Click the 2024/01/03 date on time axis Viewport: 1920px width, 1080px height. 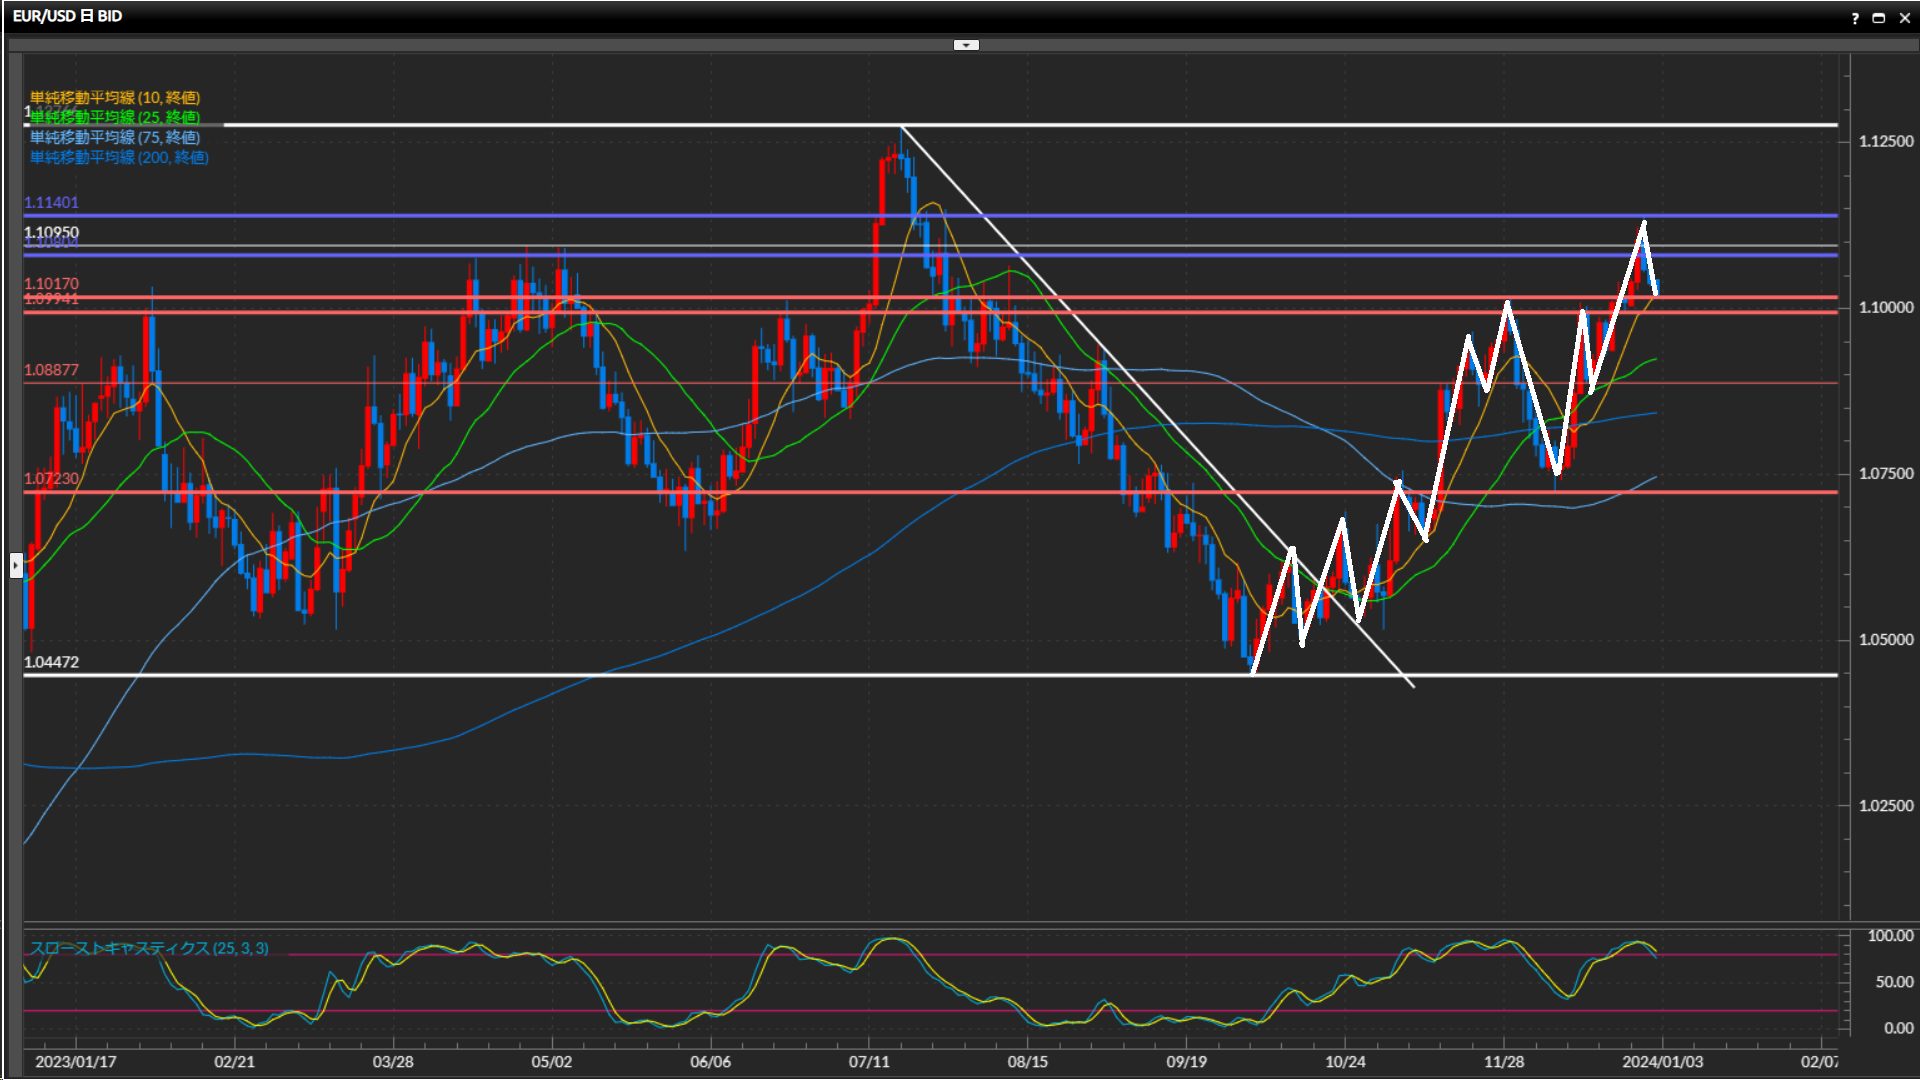coord(1662,1062)
